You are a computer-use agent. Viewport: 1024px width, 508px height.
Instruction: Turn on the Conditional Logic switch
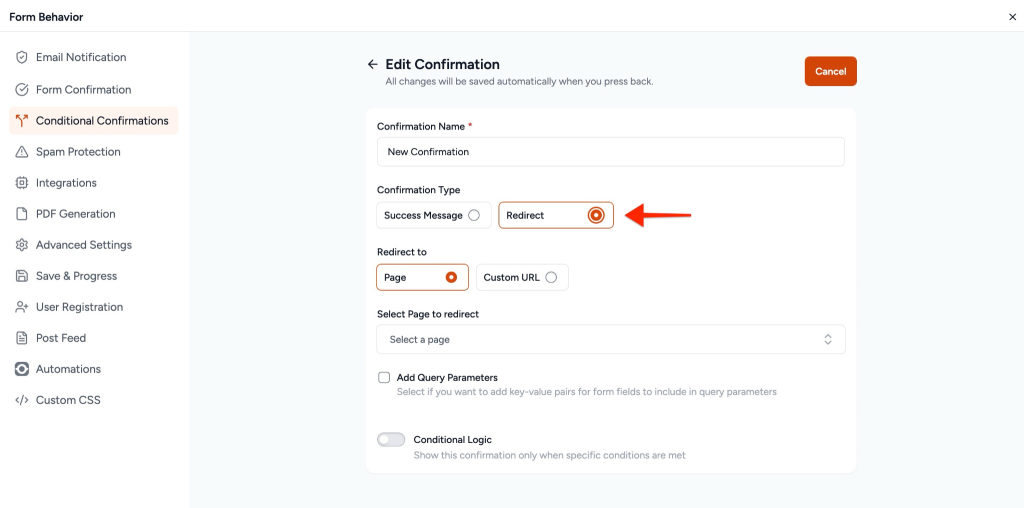(391, 440)
